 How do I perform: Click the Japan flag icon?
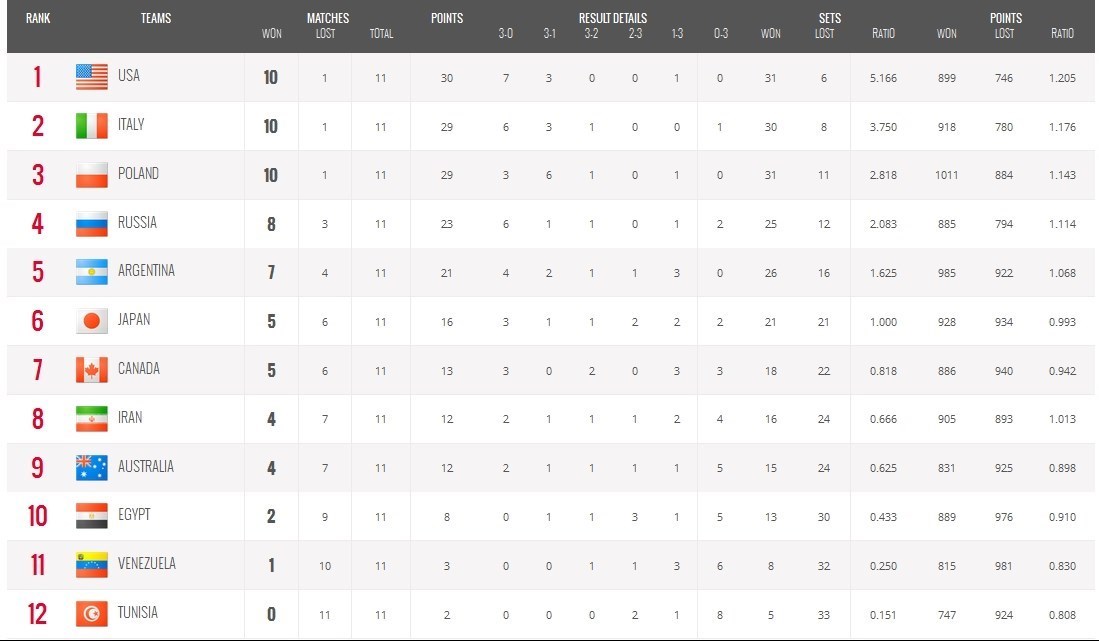tap(91, 321)
